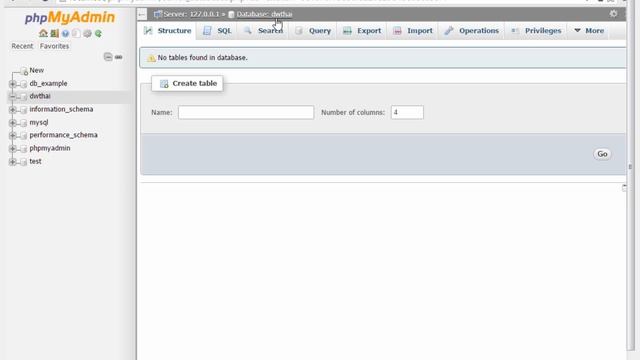Image resolution: width=640 pixels, height=360 pixels.
Task: Select performance_schema in the database tree
Action: [x=63, y=135]
